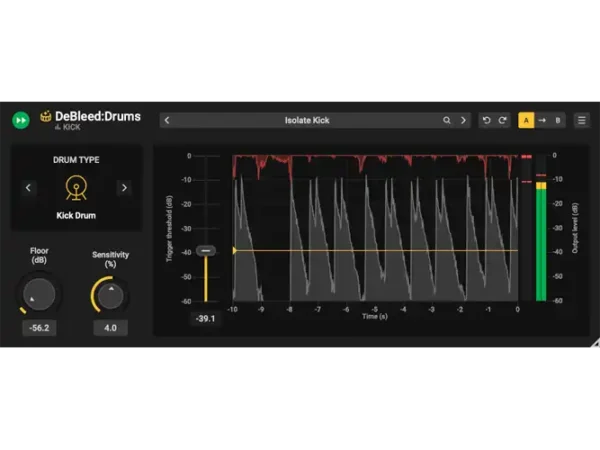This screenshot has height=450, width=600.
Task: Click the green bypass fast-forward button
Action: click(21, 120)
